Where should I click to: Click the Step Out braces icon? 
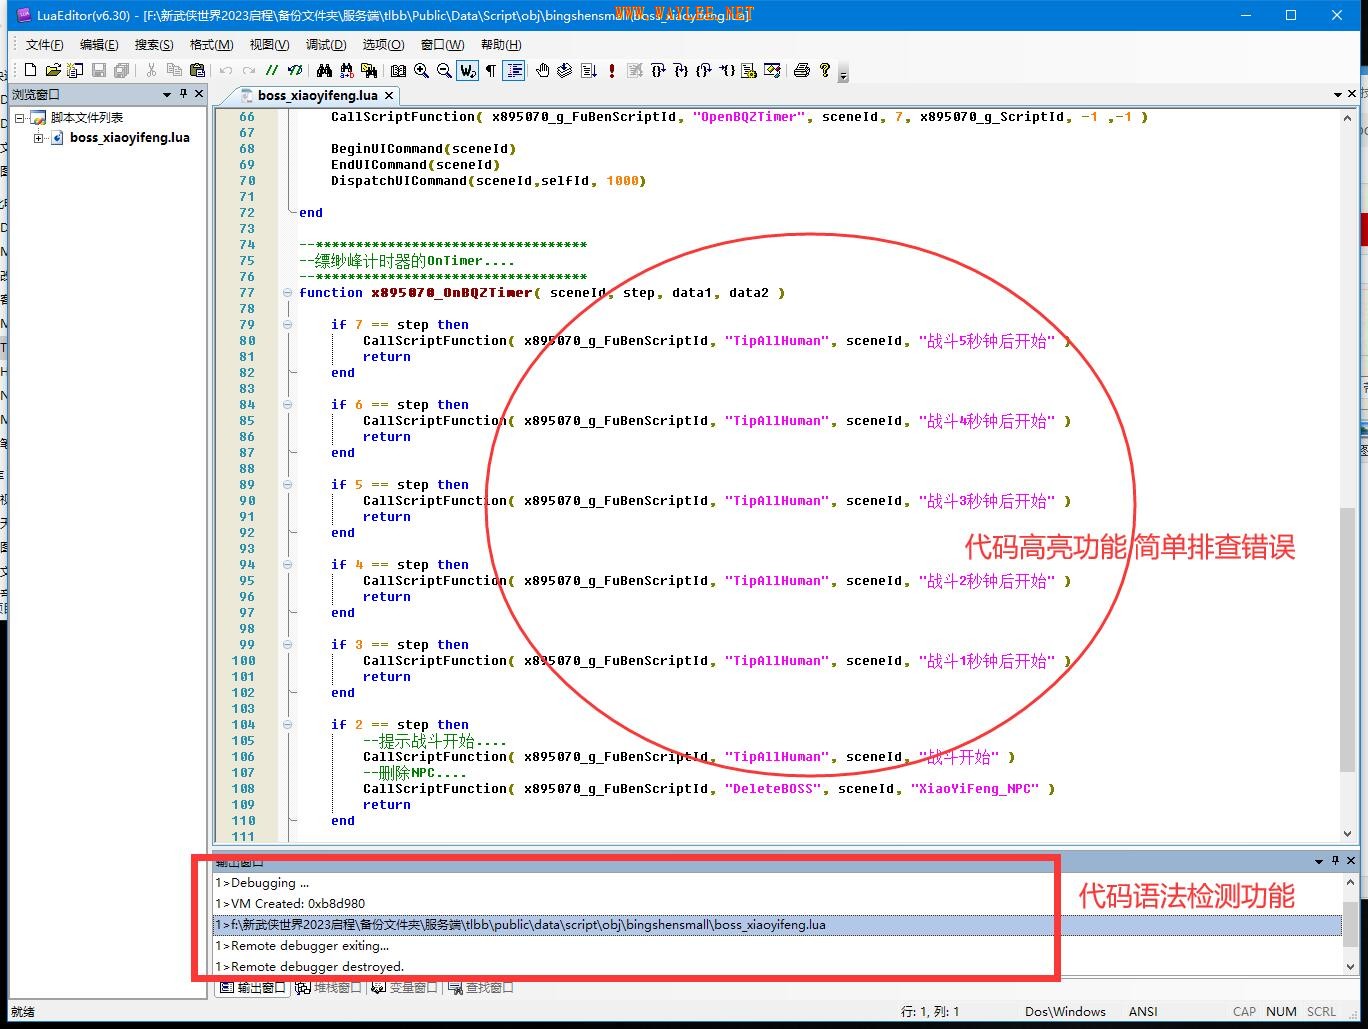(x=704, y=70)
